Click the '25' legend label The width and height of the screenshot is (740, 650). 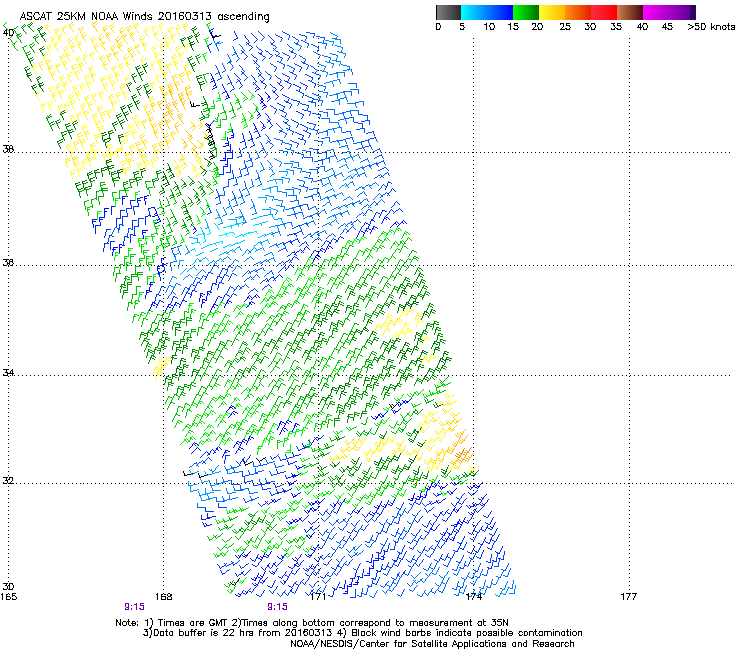[565, 27]
